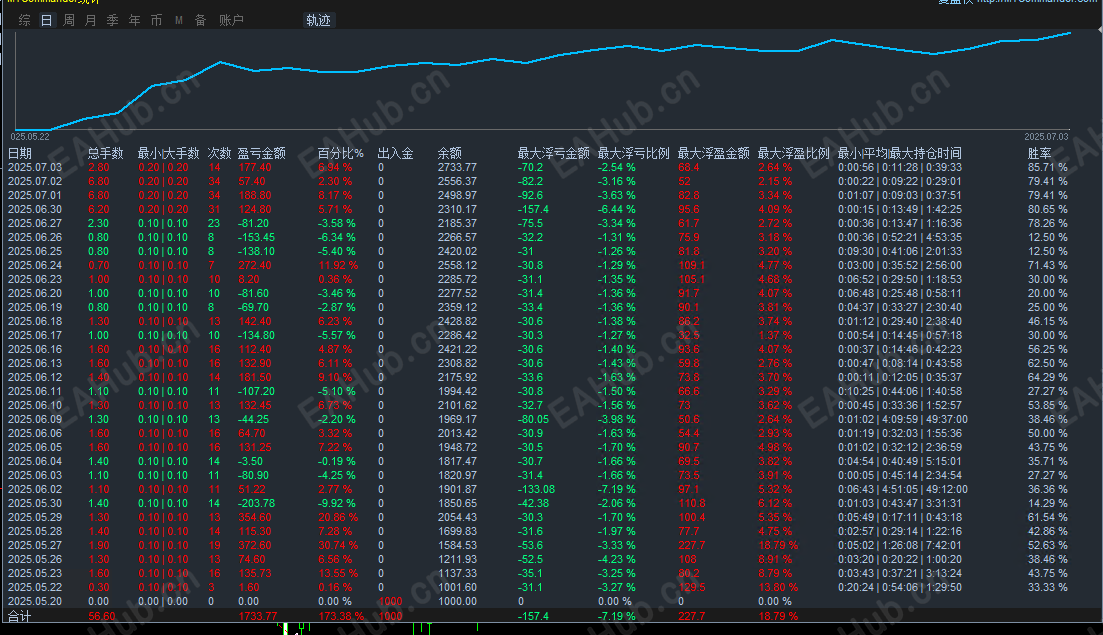Select the 年 yearly tab

coord(134,20)
